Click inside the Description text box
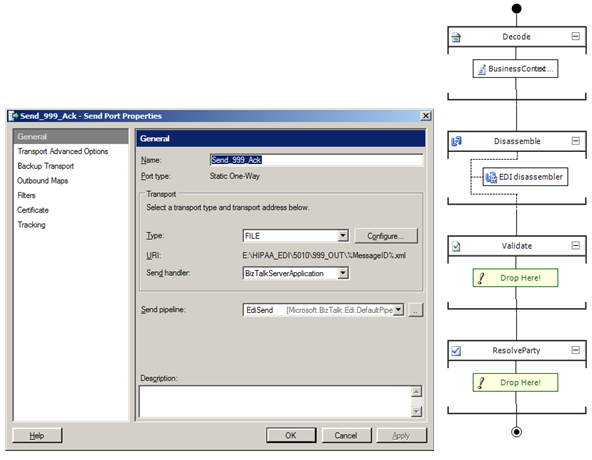Image resolution: width=592 pixels, height=460 pixels. click(x=275, y=401)
